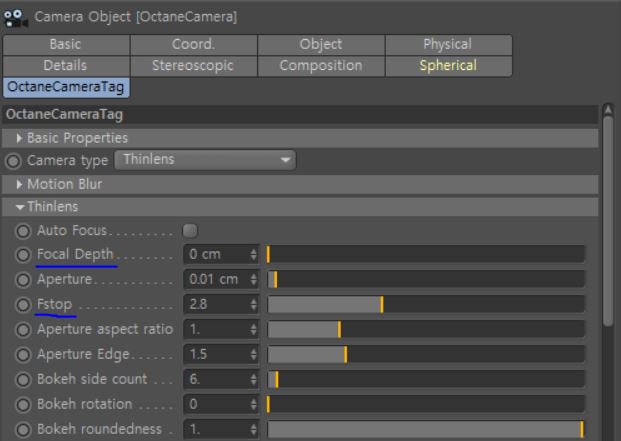The width and height of the screenshot is (621, 441).
Task: Open the Camera type dropdown
Action: [x=205, y=160]
